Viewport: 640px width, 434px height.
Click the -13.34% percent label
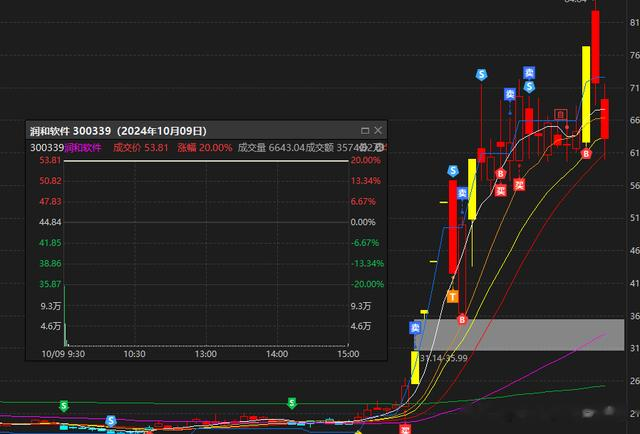pos(368,263)
